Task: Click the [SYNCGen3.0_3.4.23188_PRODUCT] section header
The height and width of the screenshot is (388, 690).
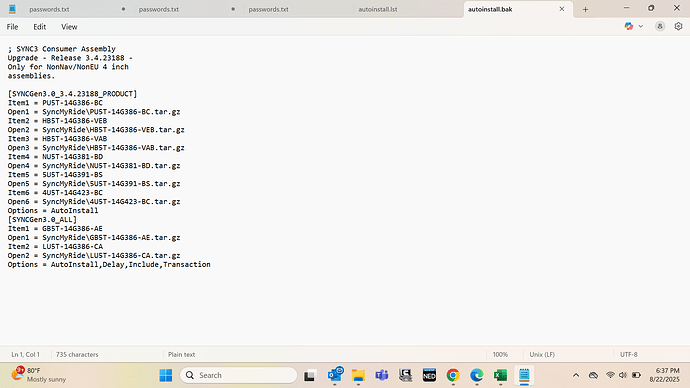Action: (72, 94)
